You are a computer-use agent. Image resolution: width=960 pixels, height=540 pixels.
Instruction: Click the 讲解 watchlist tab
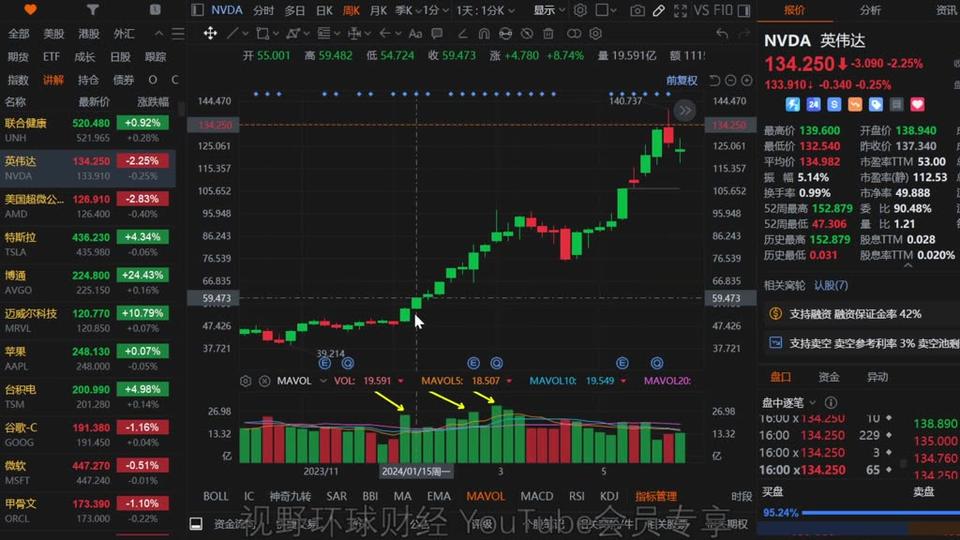coord(53,80)
